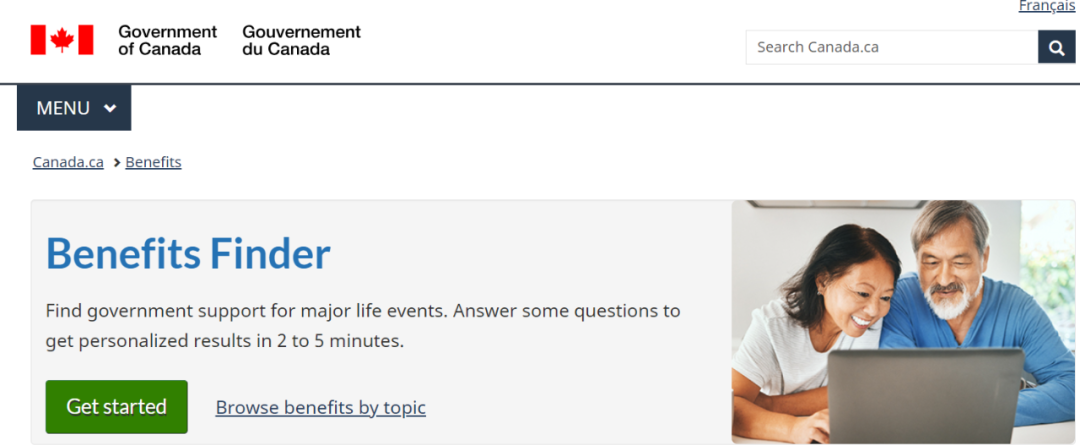Click the Government of Canada English wordmark

(167, 41)
